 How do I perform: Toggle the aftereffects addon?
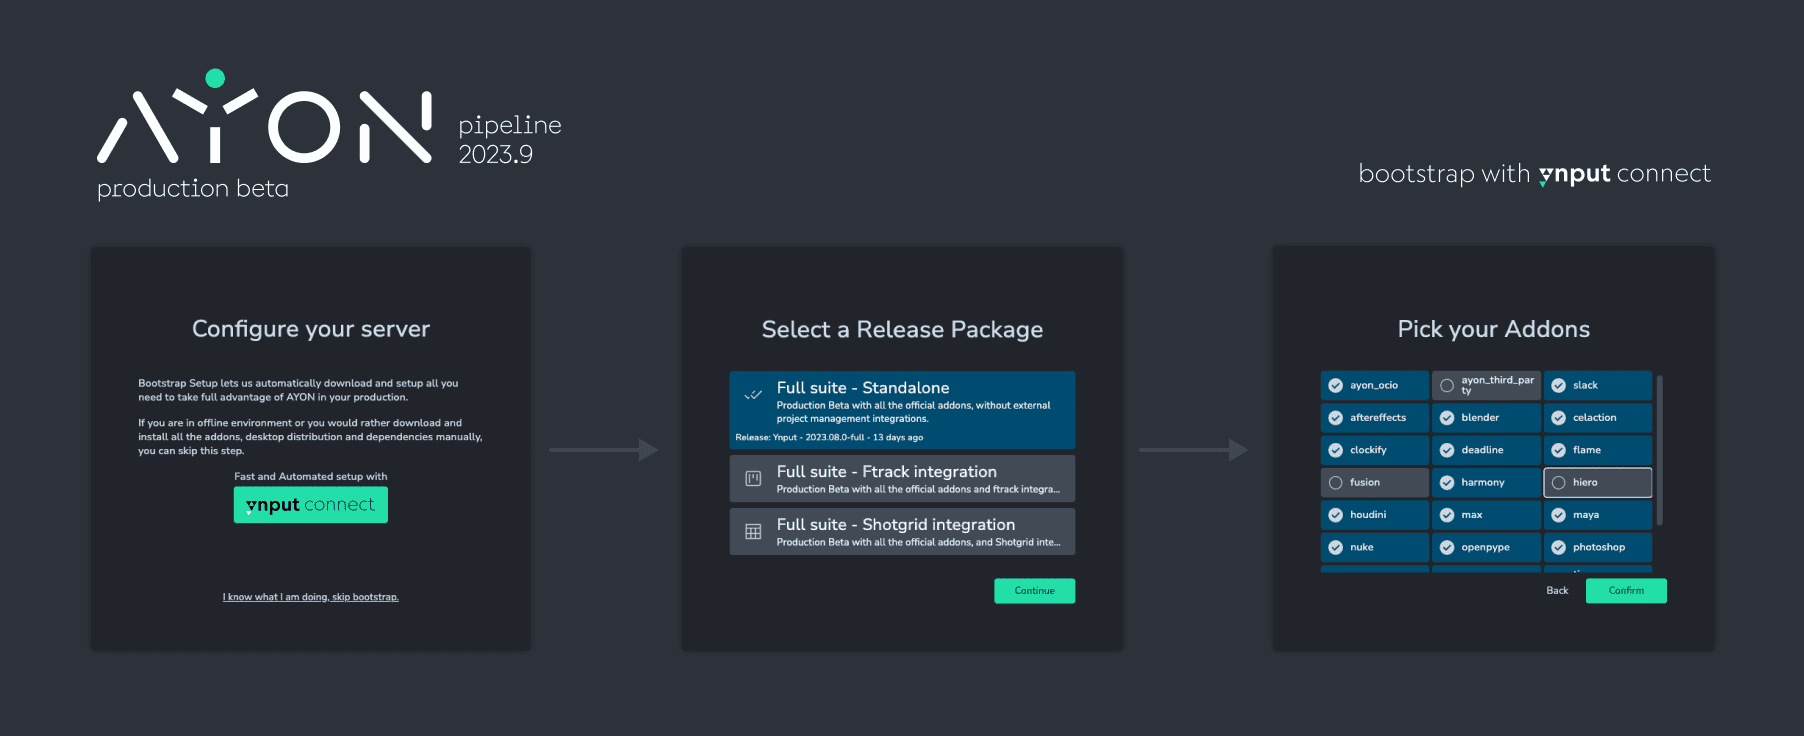1374,418
